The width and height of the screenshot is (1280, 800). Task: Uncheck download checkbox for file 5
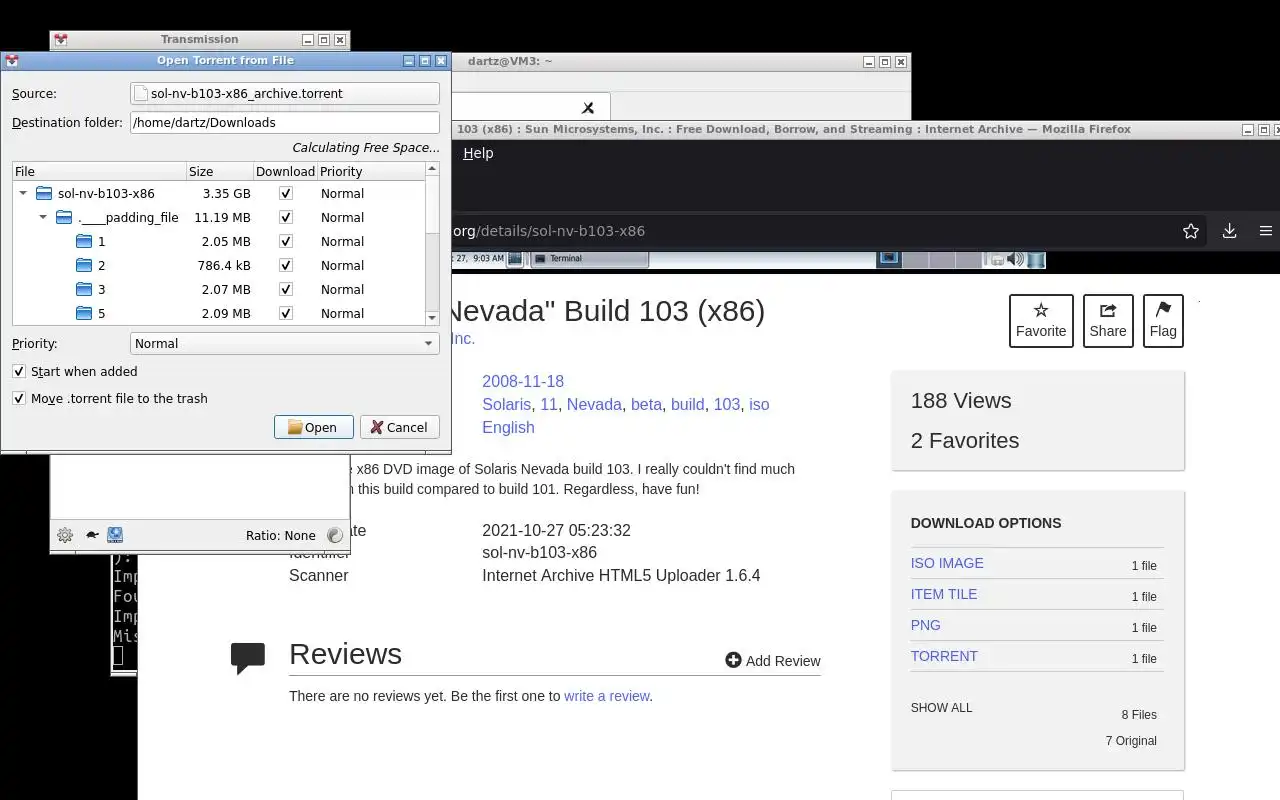[286, 313]
